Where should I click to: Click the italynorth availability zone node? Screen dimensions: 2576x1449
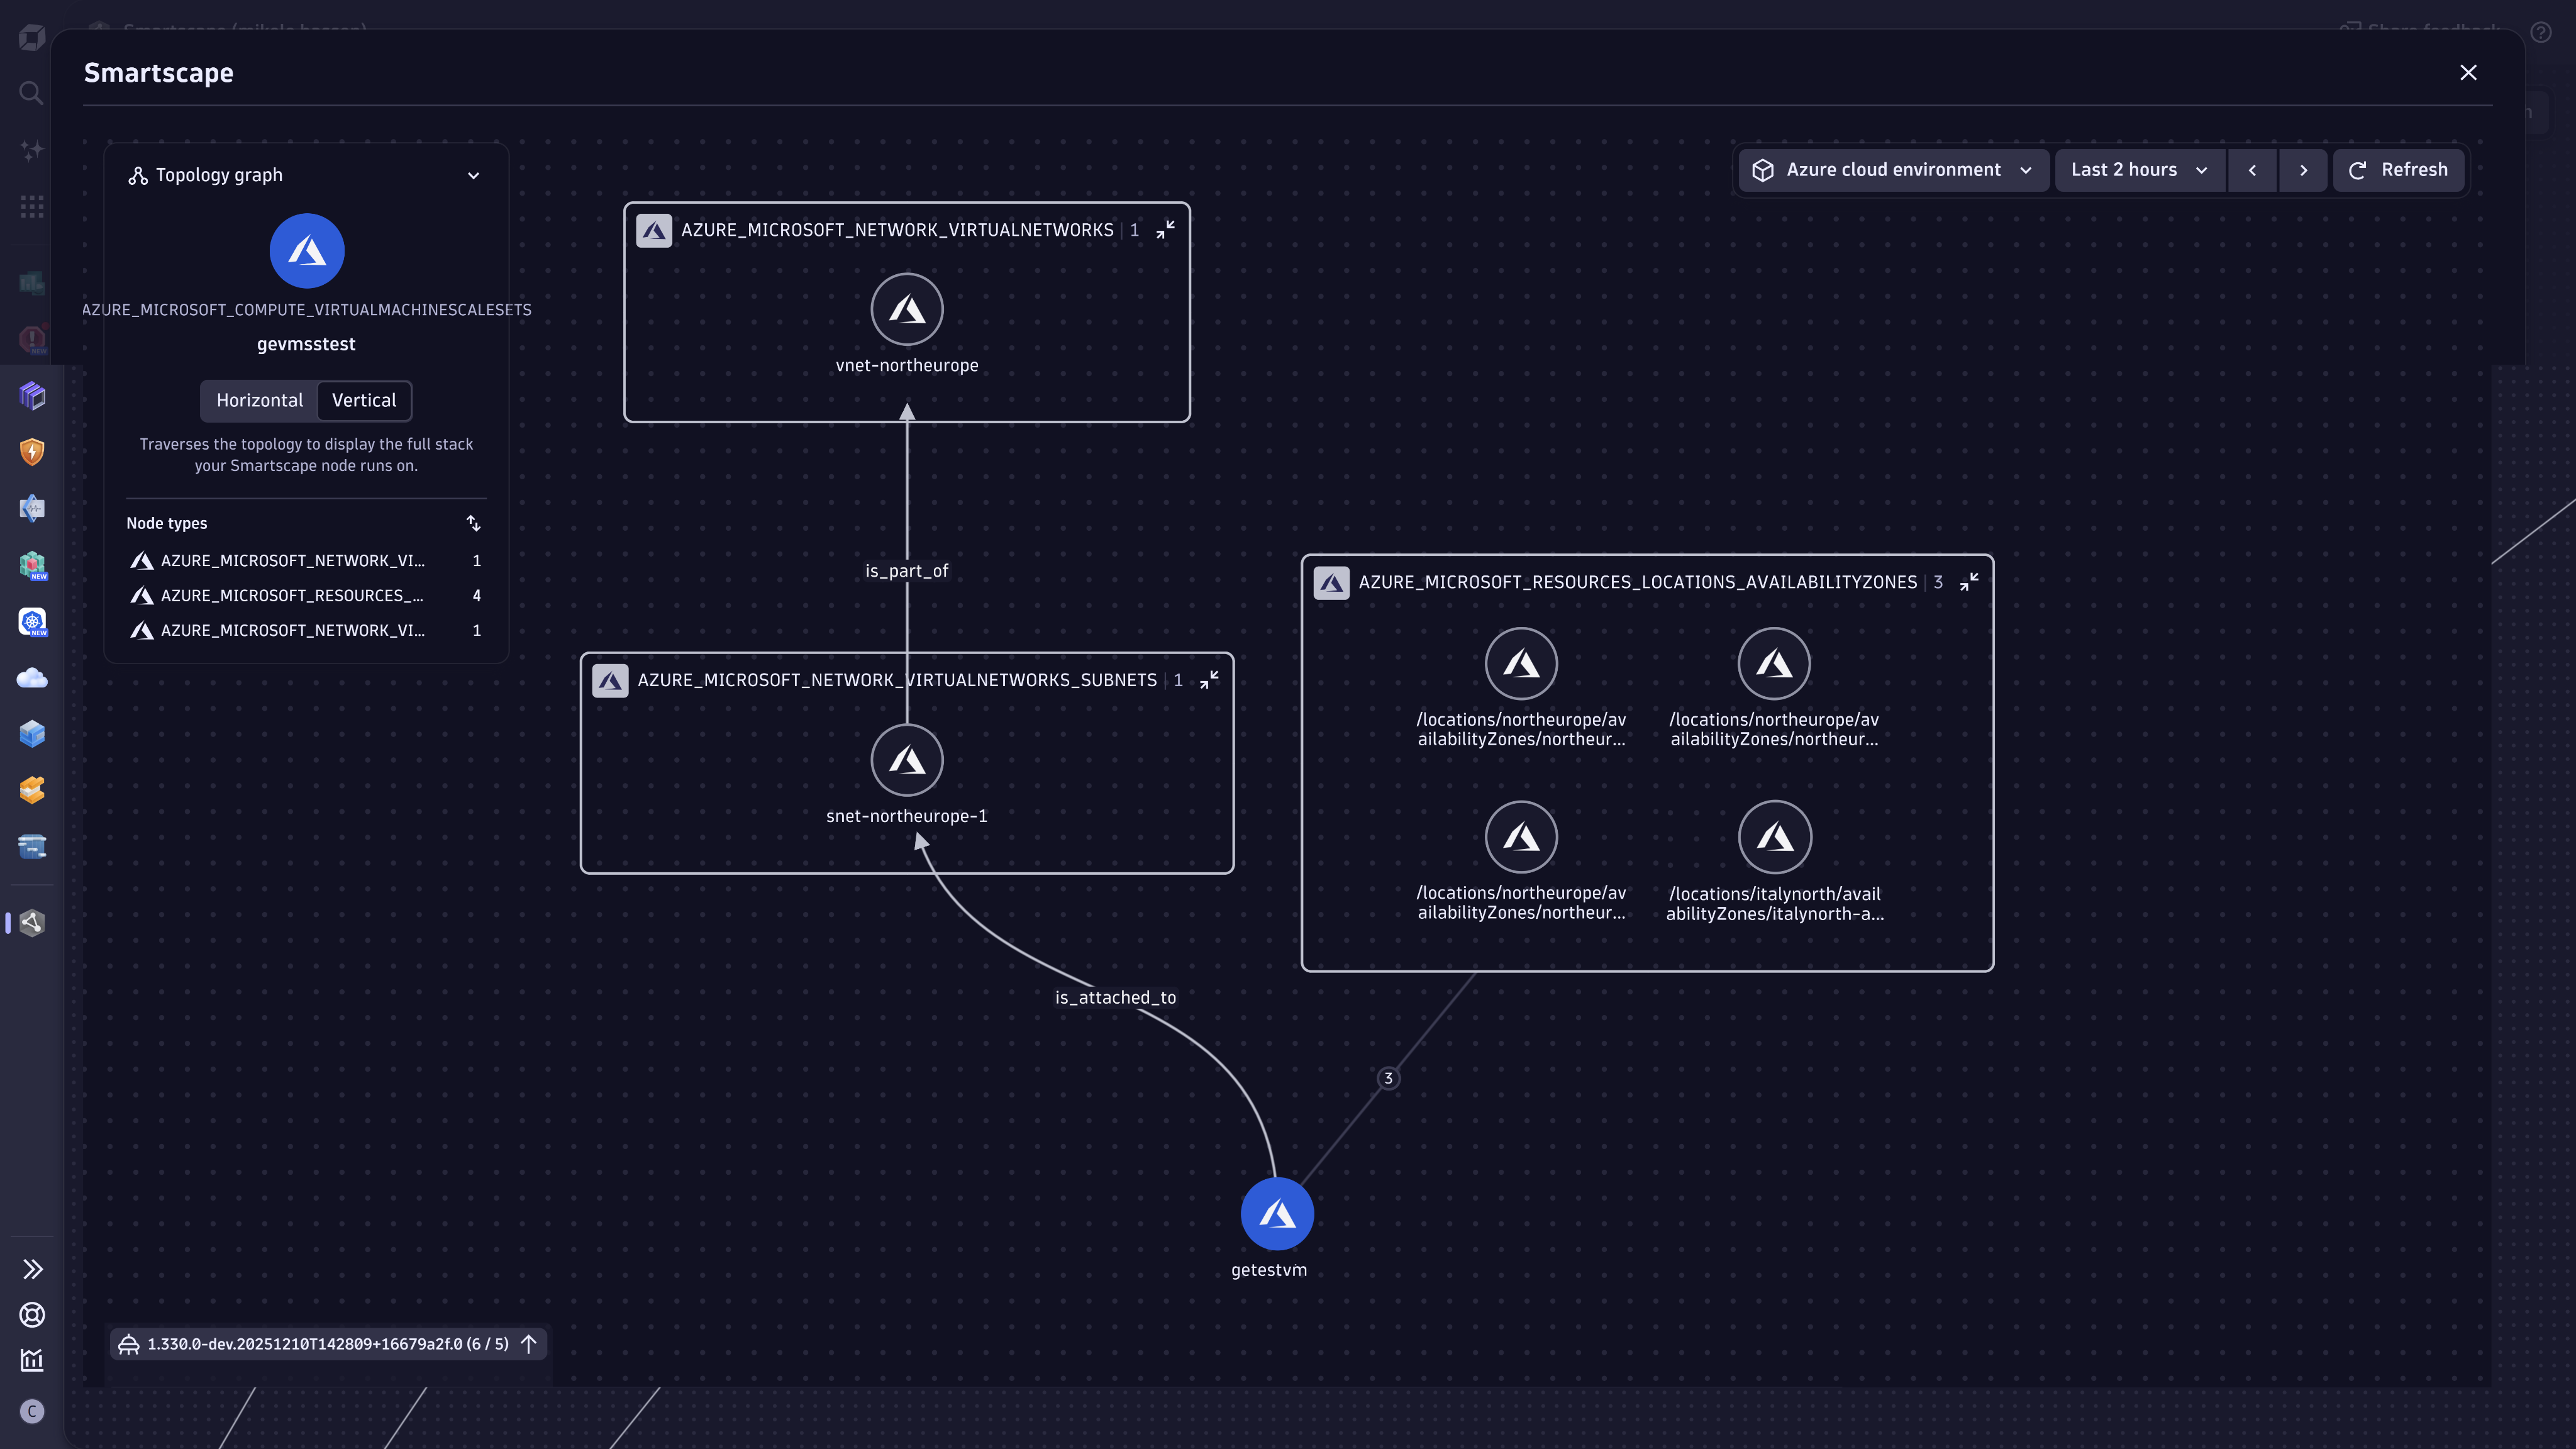1774,837
